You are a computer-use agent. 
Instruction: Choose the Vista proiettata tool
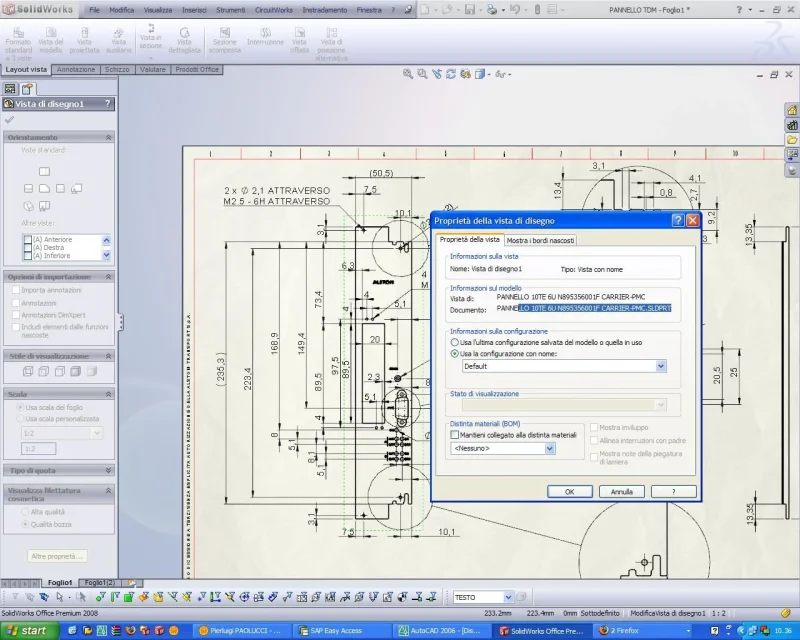(x=84, y=40)
